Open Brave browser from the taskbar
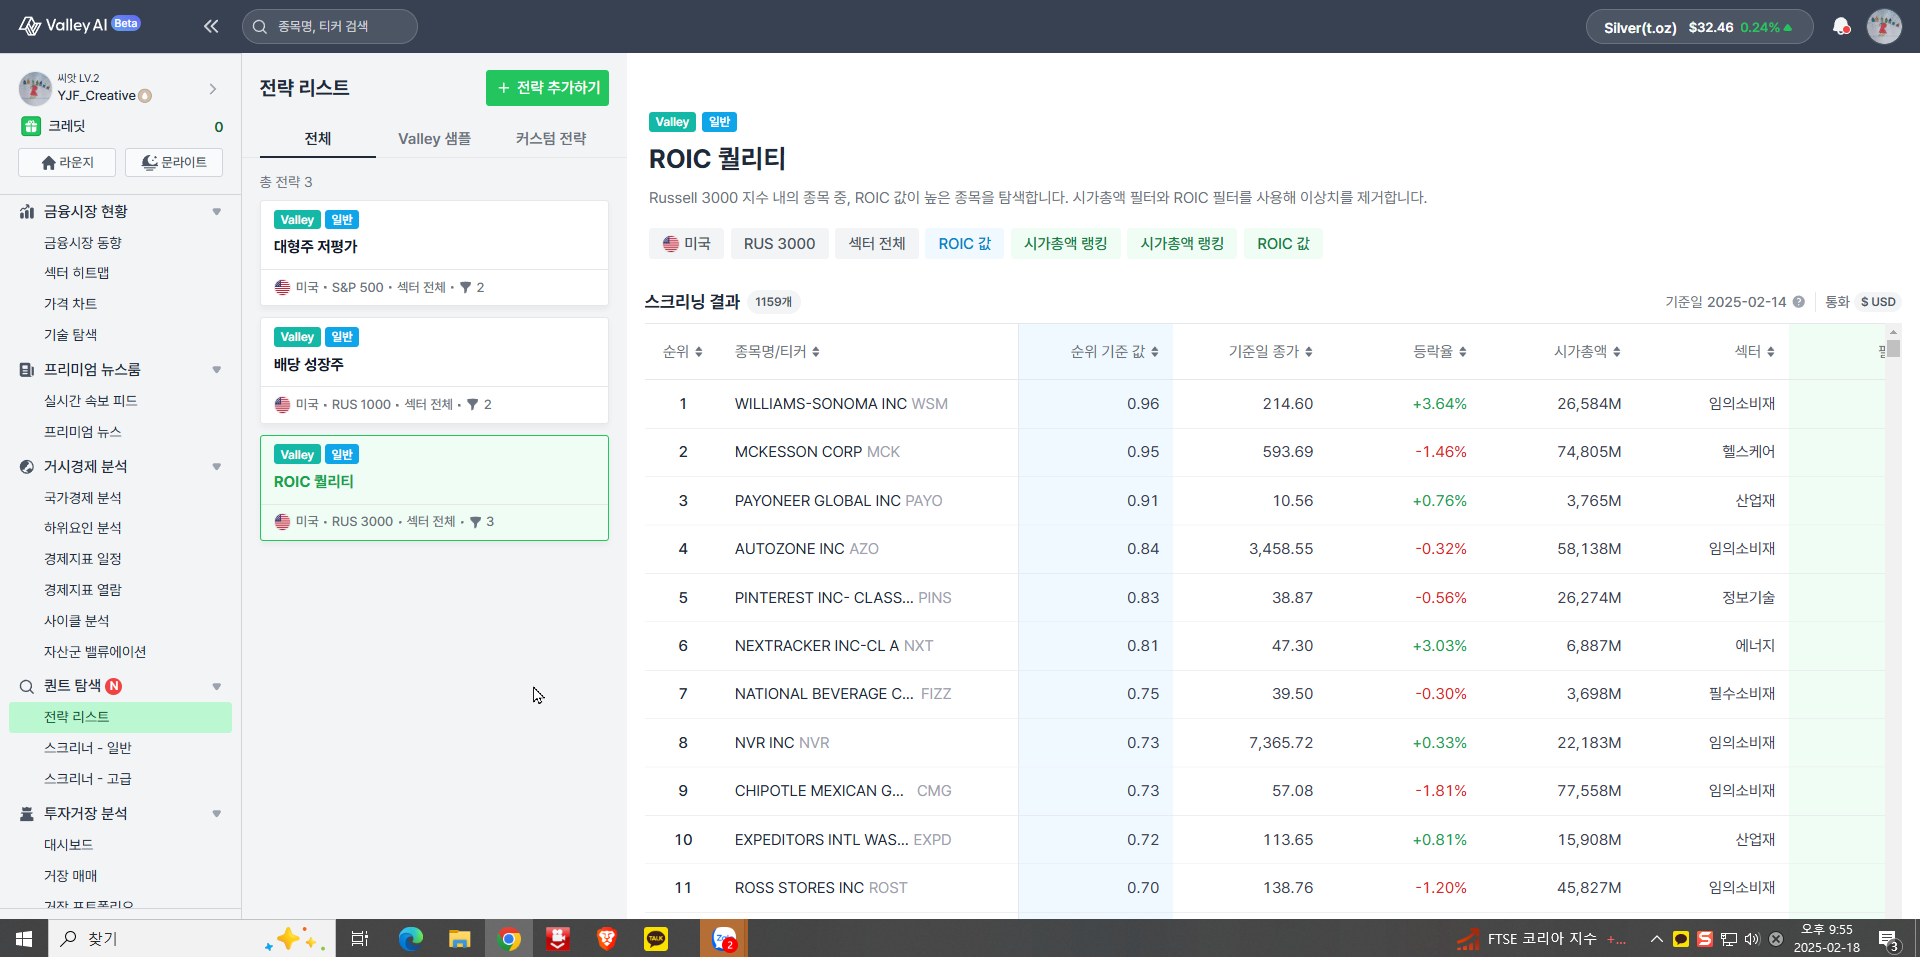 (607, 939)
